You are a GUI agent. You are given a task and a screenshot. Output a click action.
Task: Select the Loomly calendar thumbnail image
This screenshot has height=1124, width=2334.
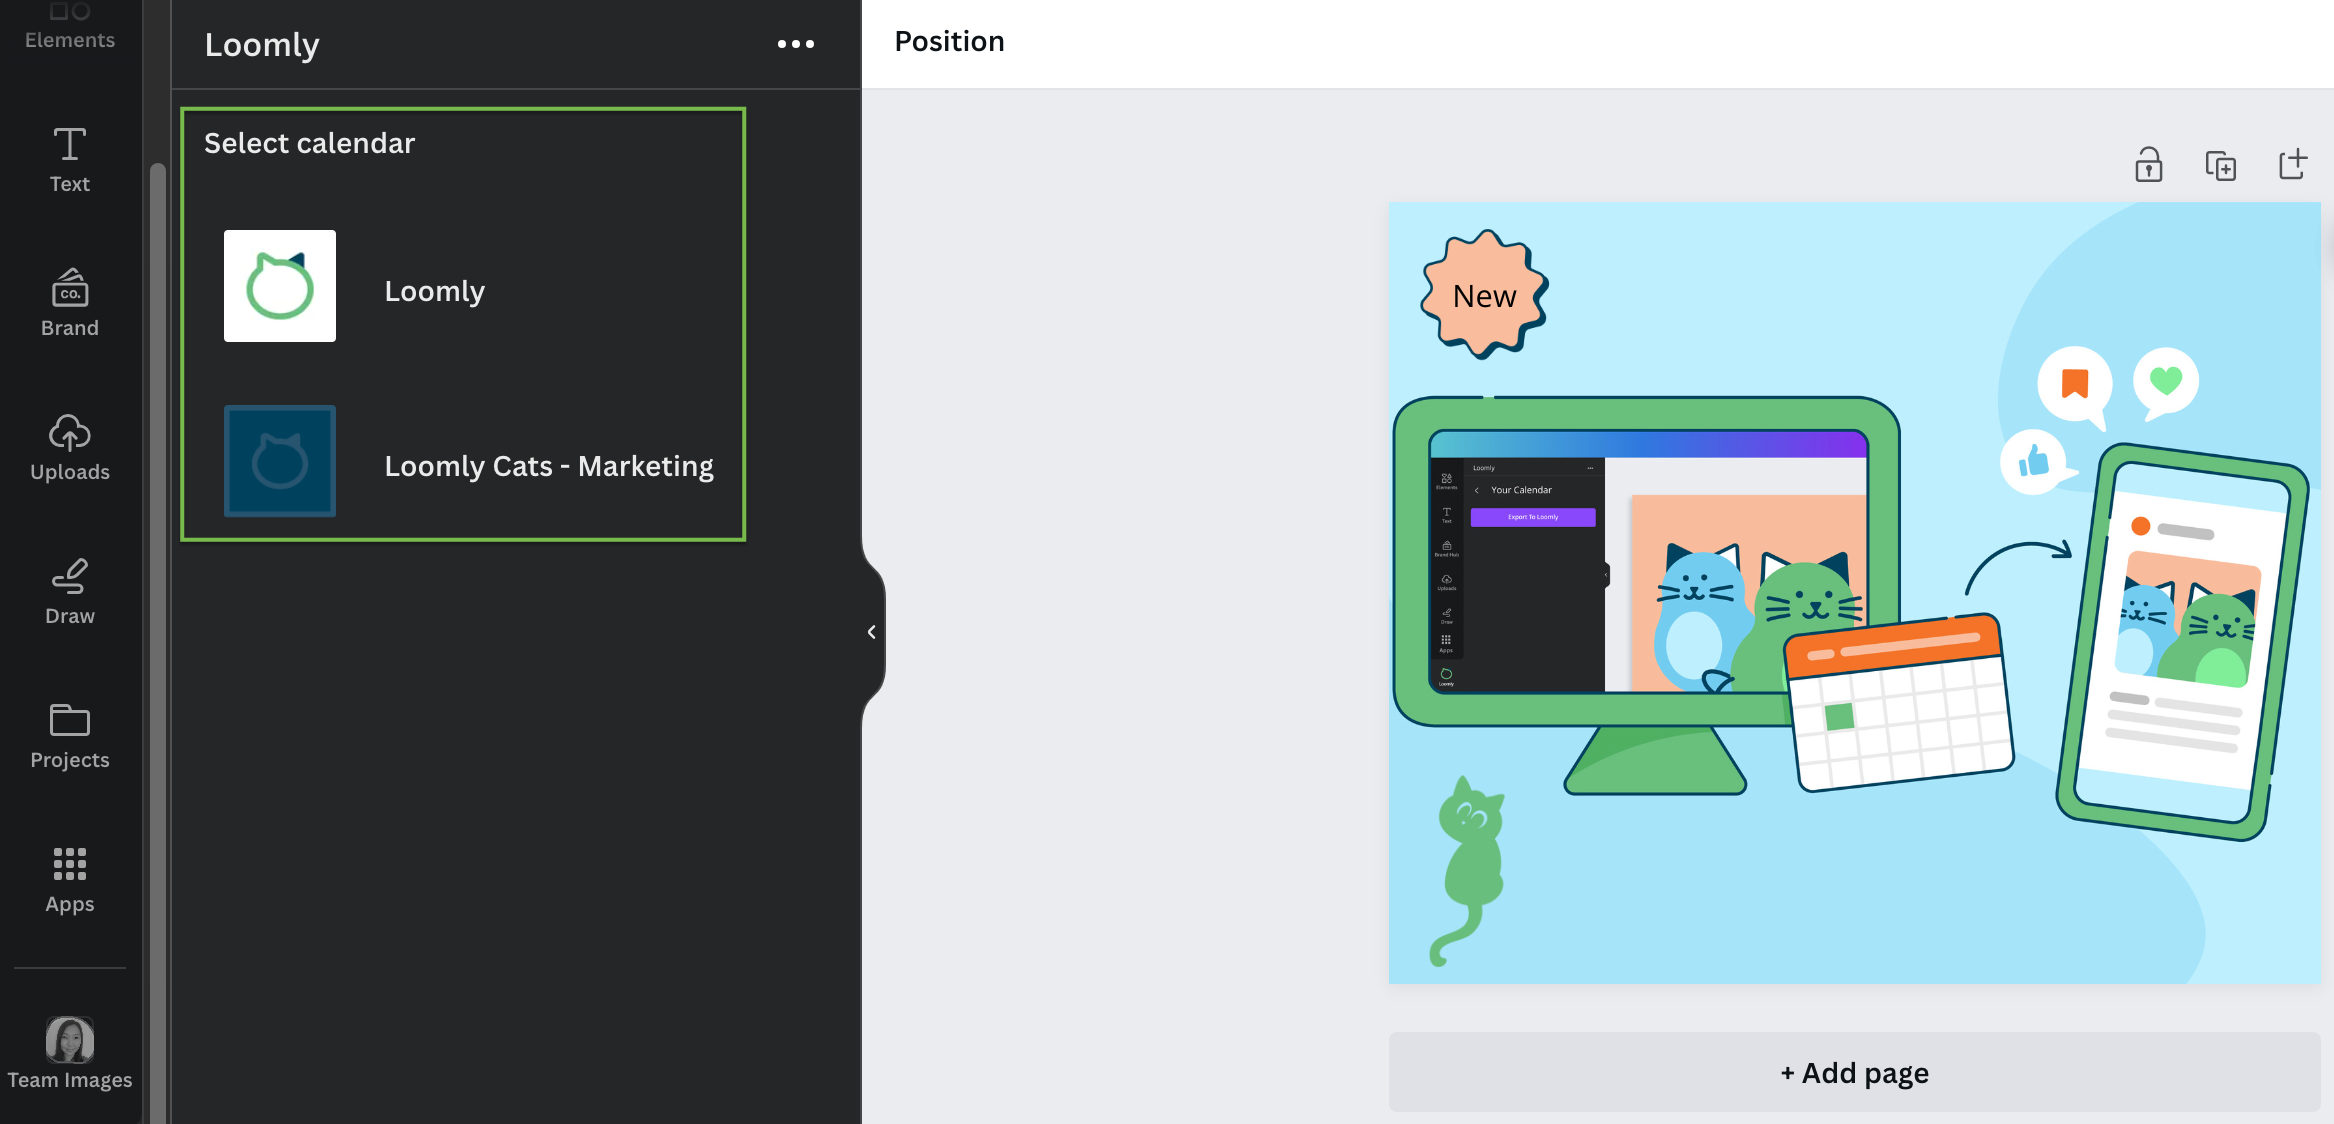[x=280, y=286]
